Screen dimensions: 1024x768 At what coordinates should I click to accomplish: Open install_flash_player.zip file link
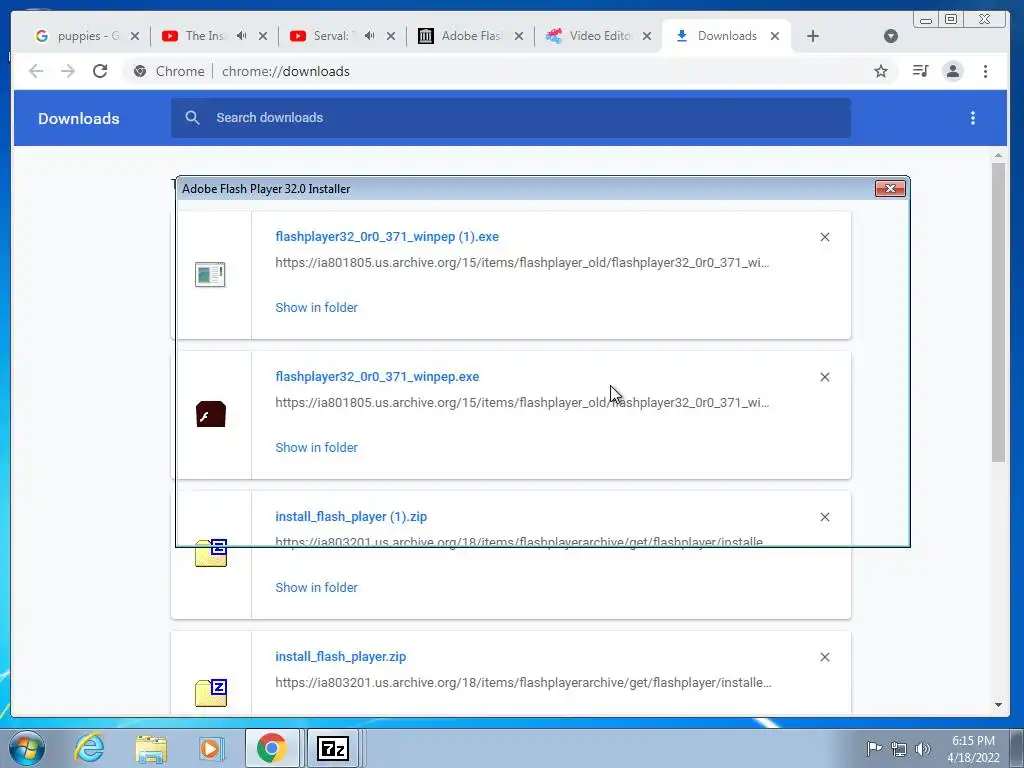pos(340,656)
